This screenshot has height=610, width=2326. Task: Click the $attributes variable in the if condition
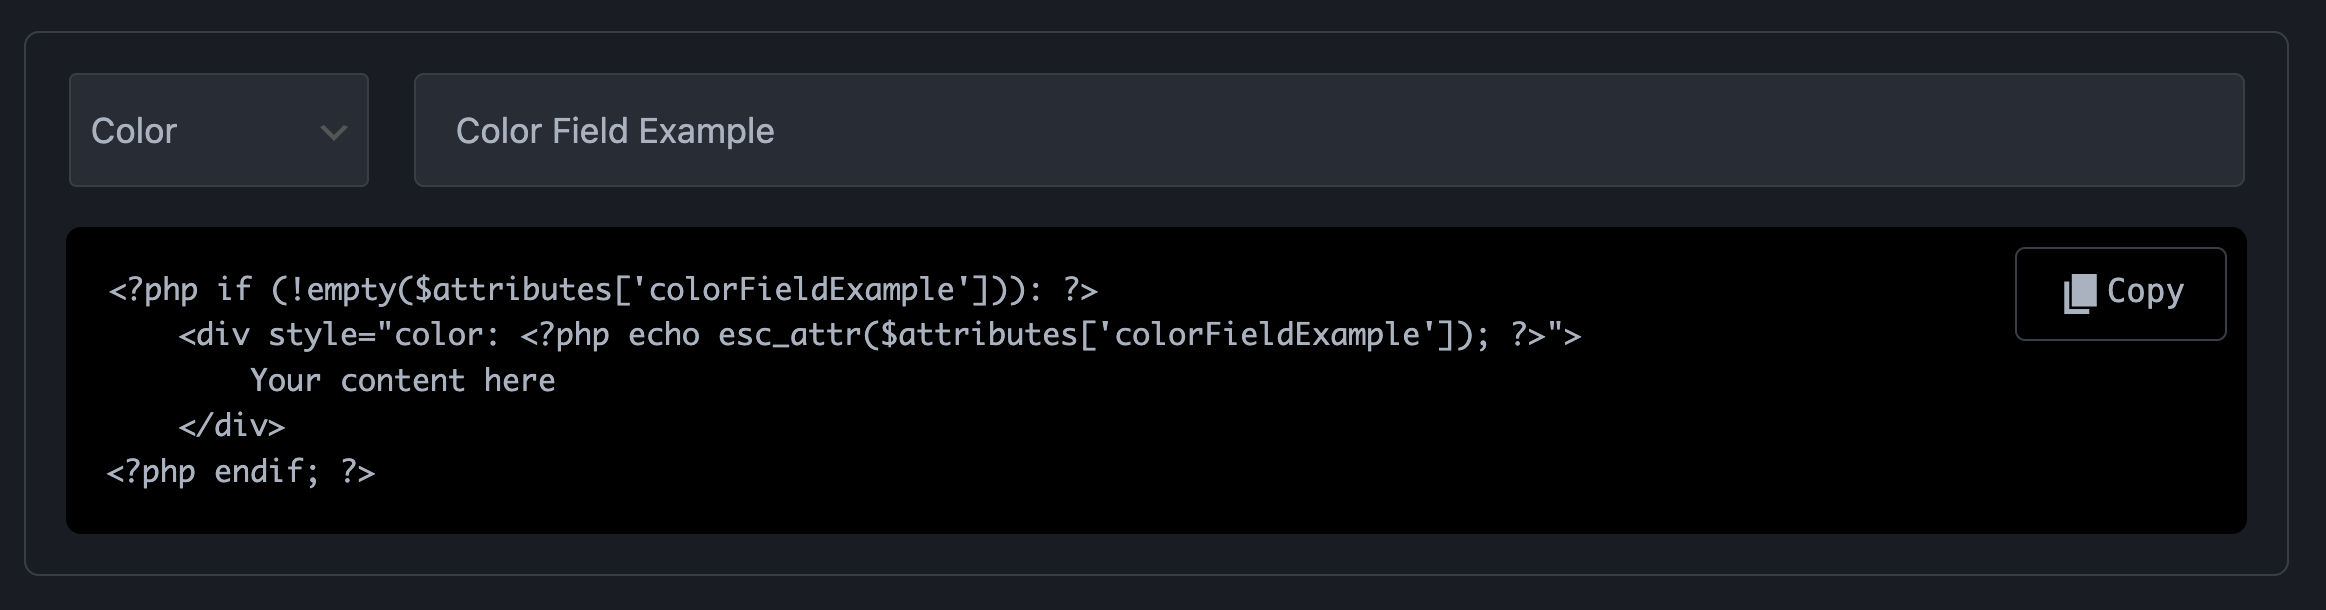click(x=513, y=290)
